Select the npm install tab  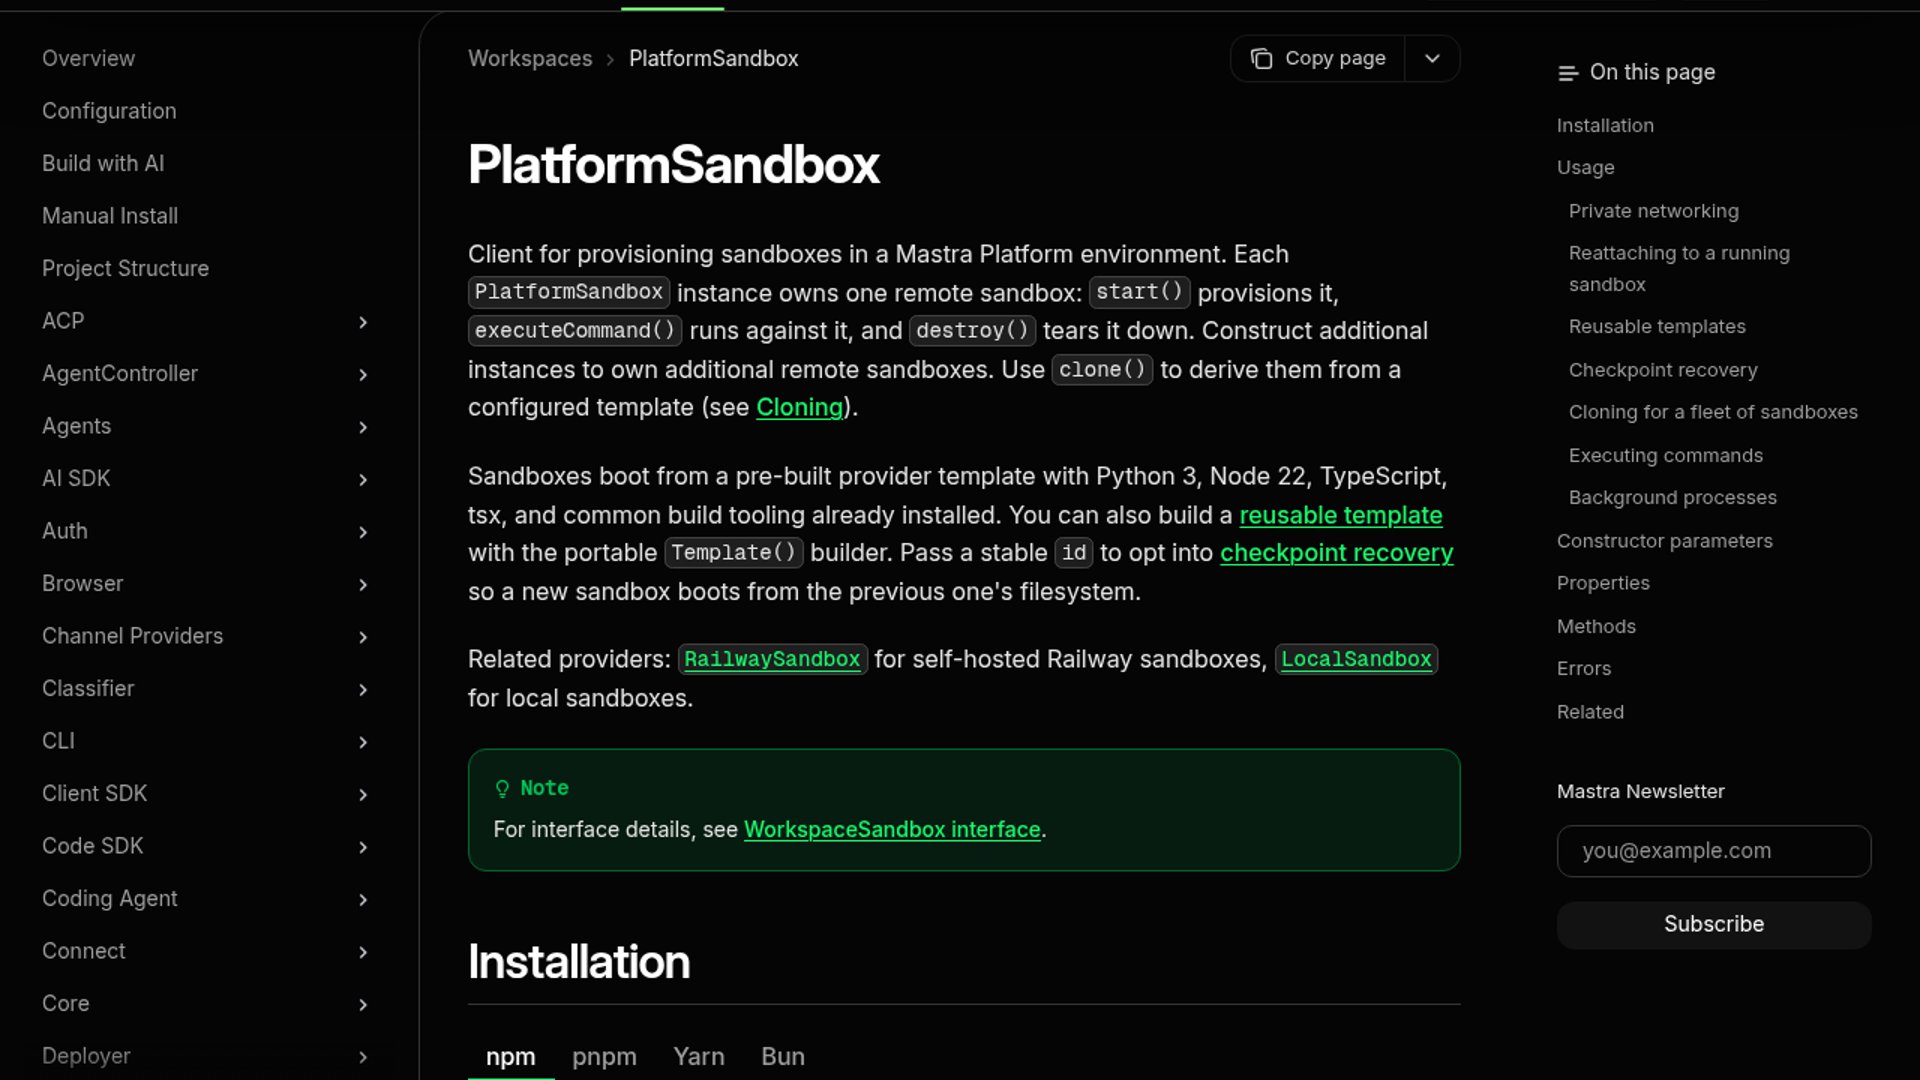coord(510,1056)
